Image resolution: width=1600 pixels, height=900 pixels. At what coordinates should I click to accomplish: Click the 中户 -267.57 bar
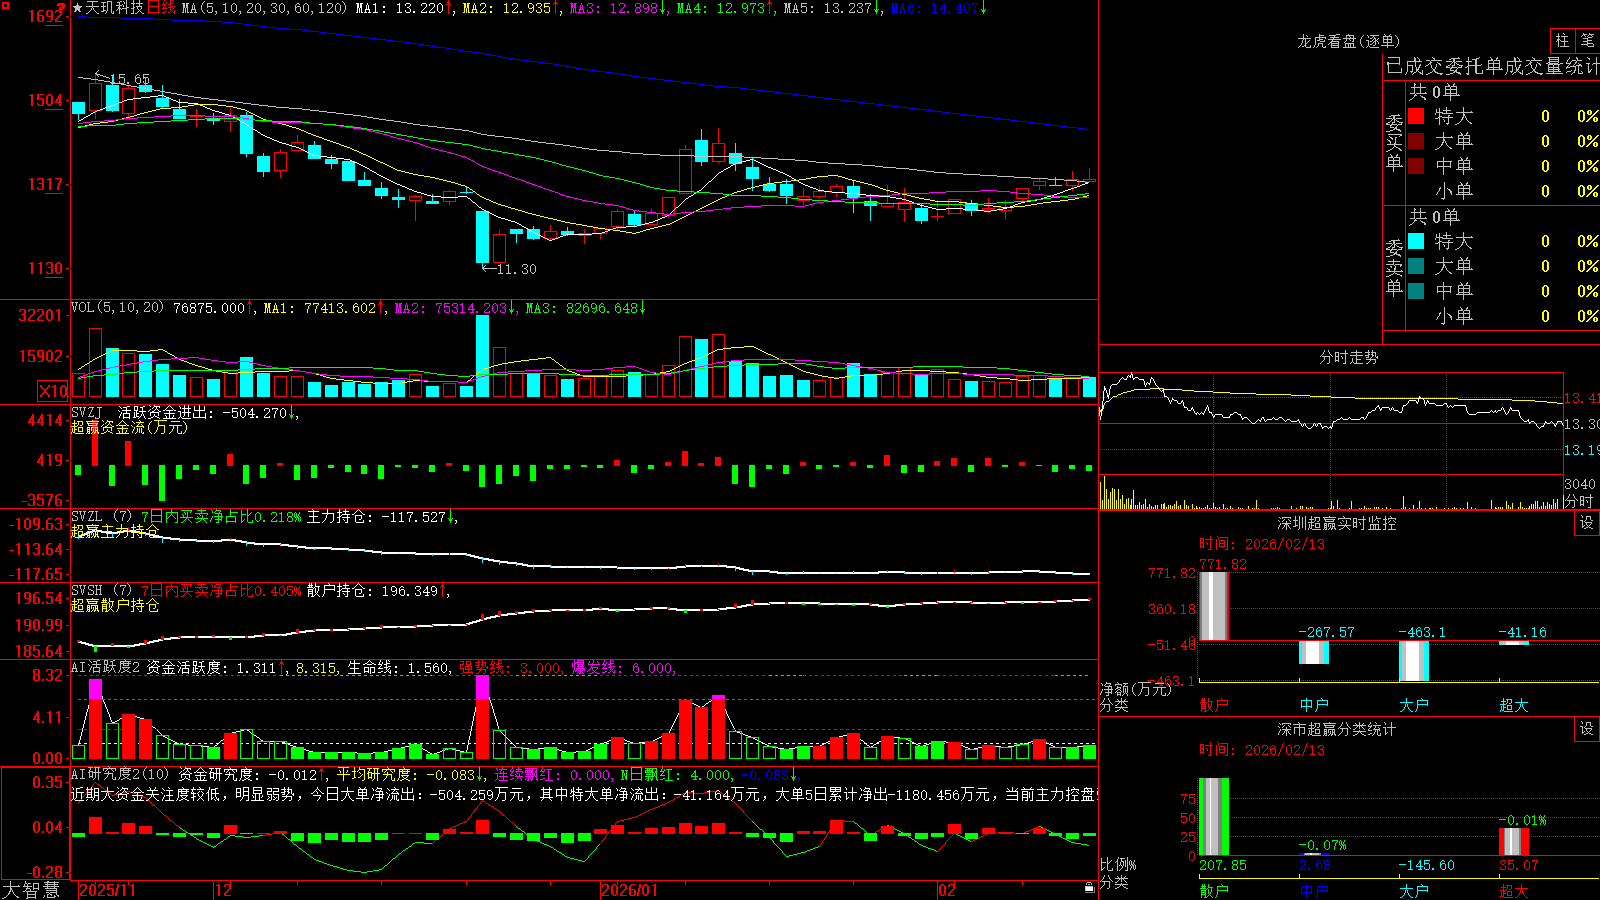click(x=1313, y=652)
